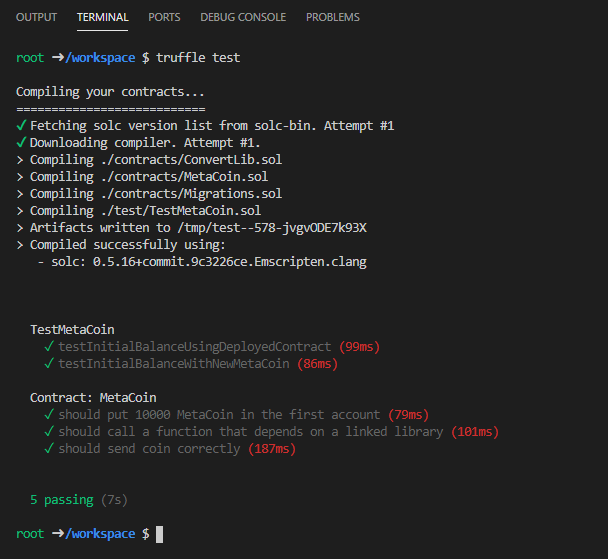Click the (187ms) duration text

point(272,449)
